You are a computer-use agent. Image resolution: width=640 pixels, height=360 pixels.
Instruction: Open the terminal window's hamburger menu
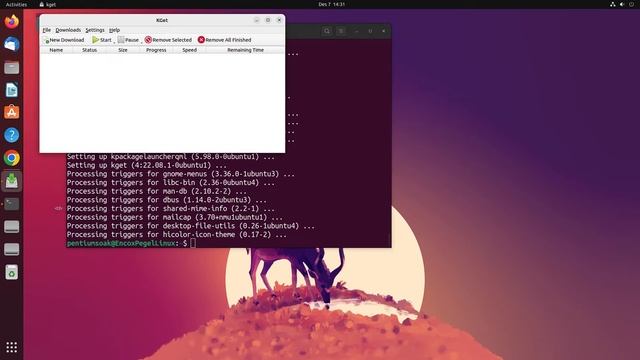click(x=341, y=31)
